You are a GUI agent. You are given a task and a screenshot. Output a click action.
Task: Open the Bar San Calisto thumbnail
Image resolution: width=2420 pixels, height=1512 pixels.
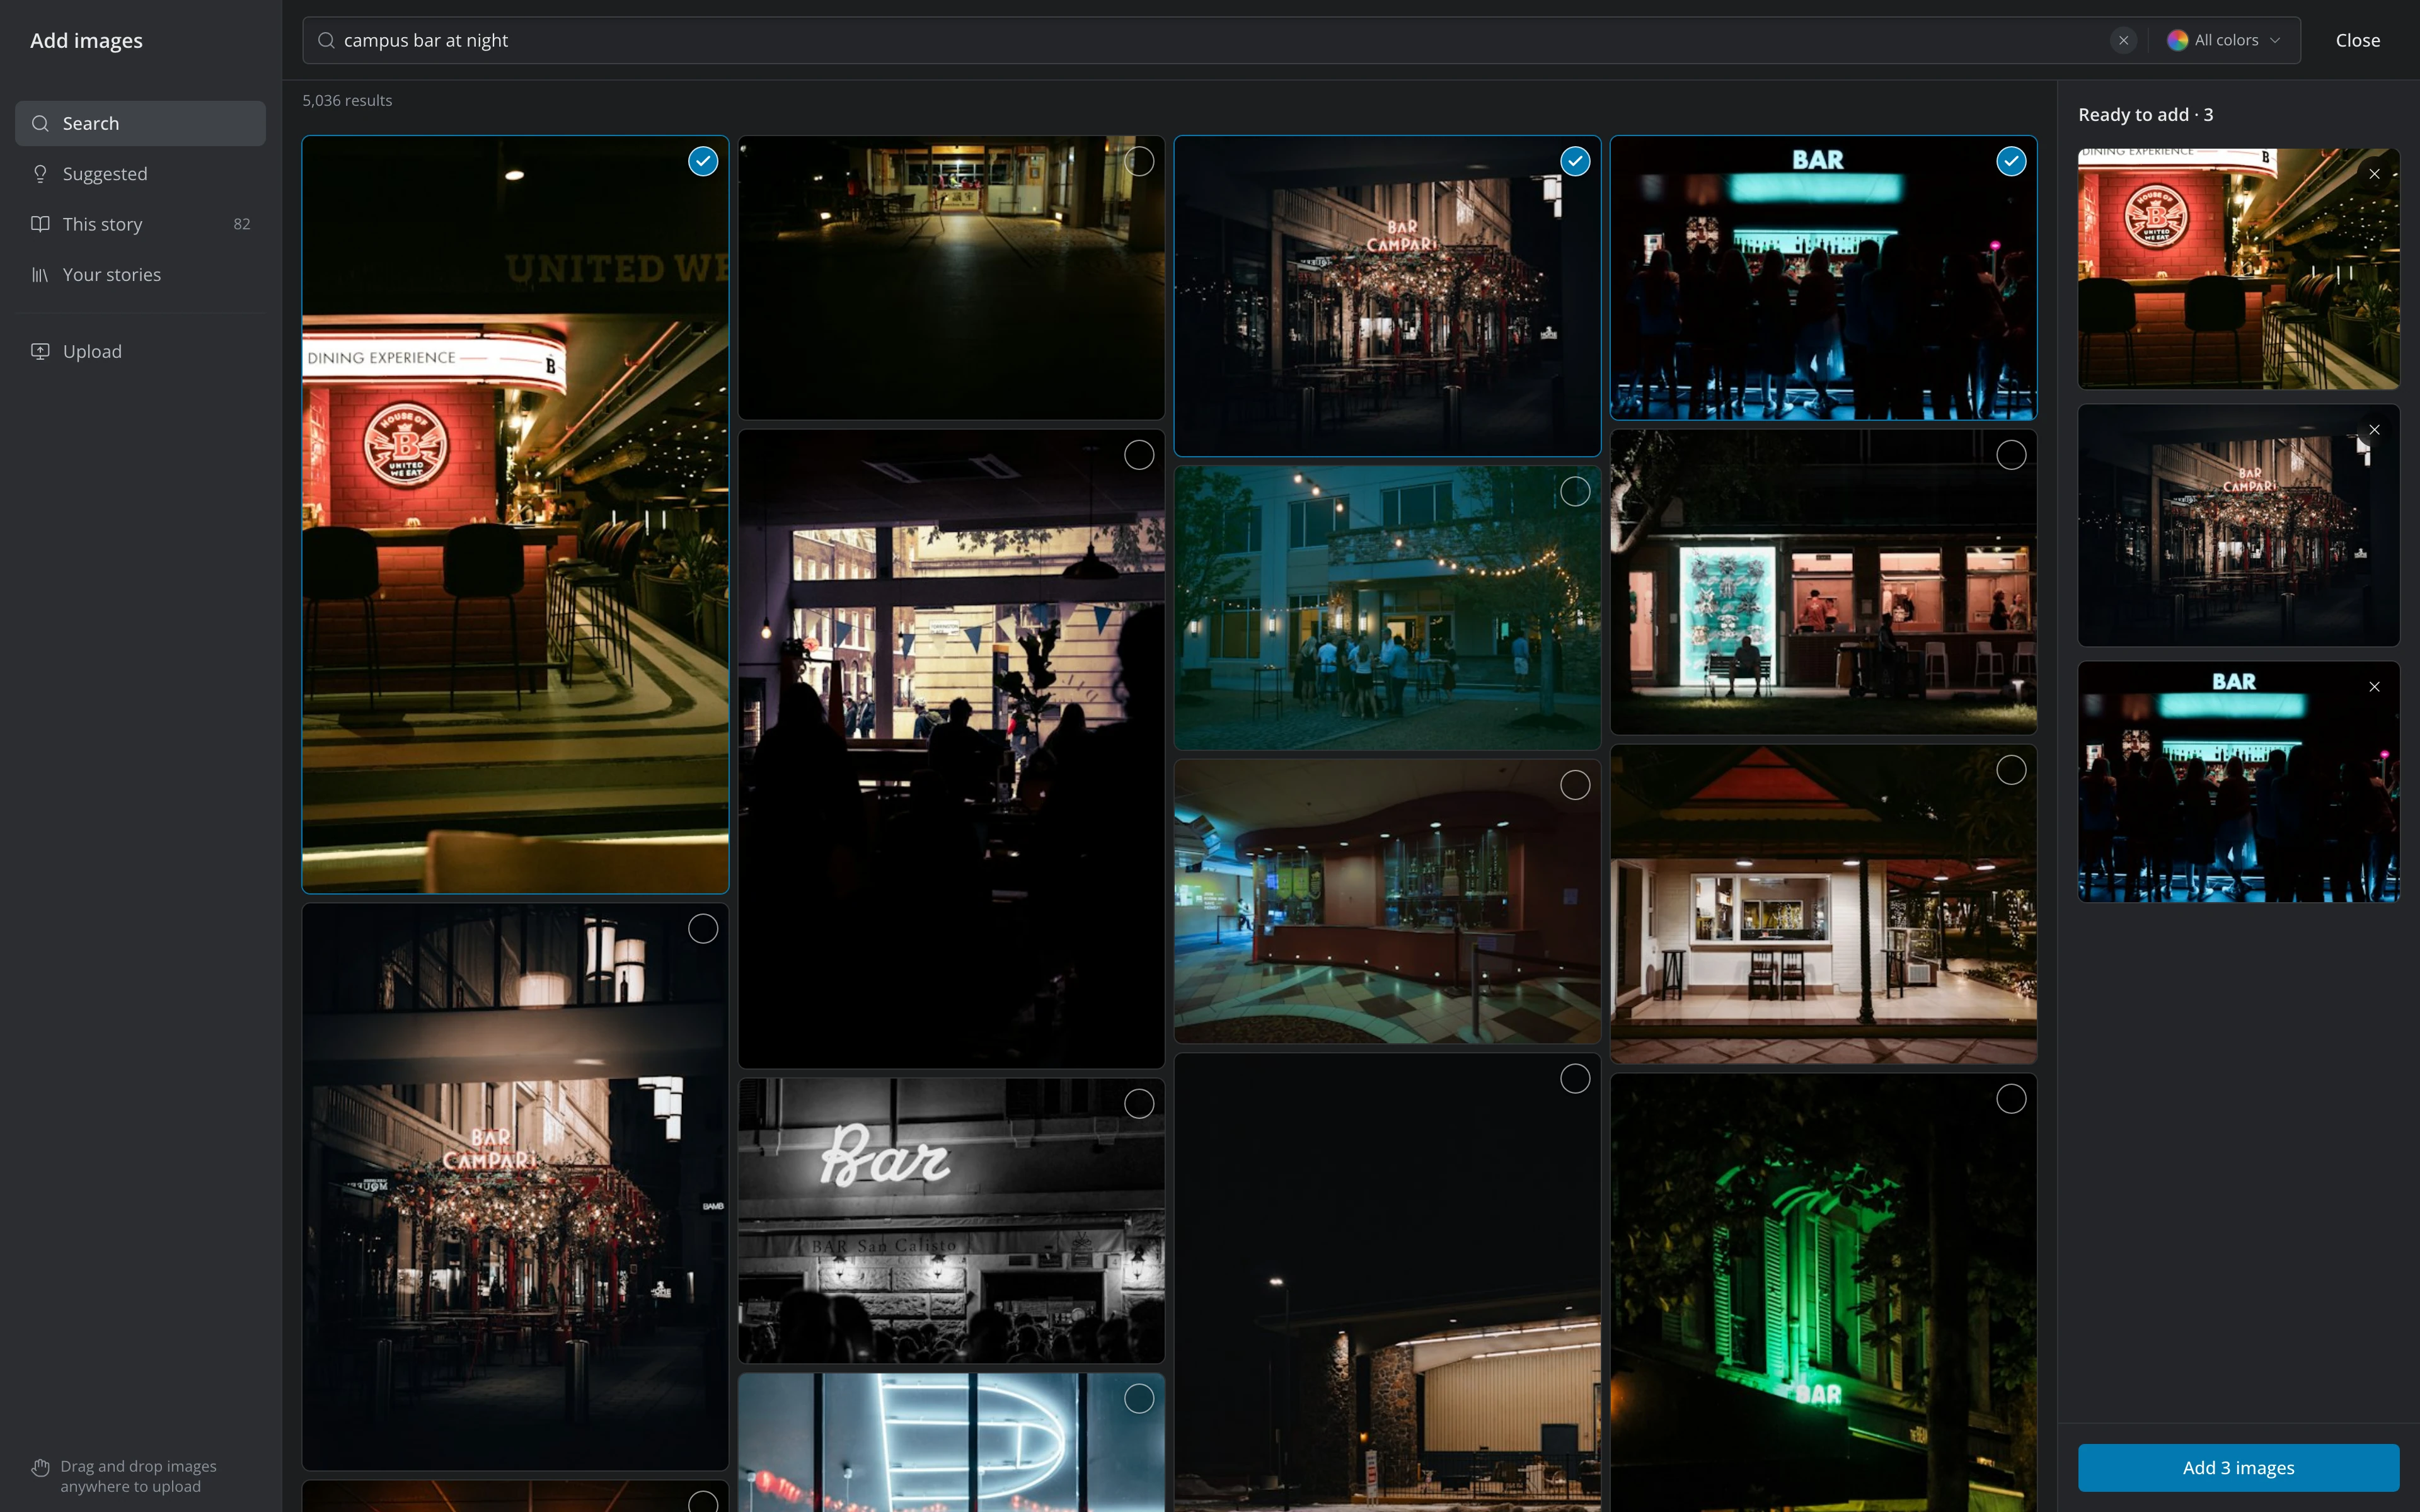(x=951, y=1220)
